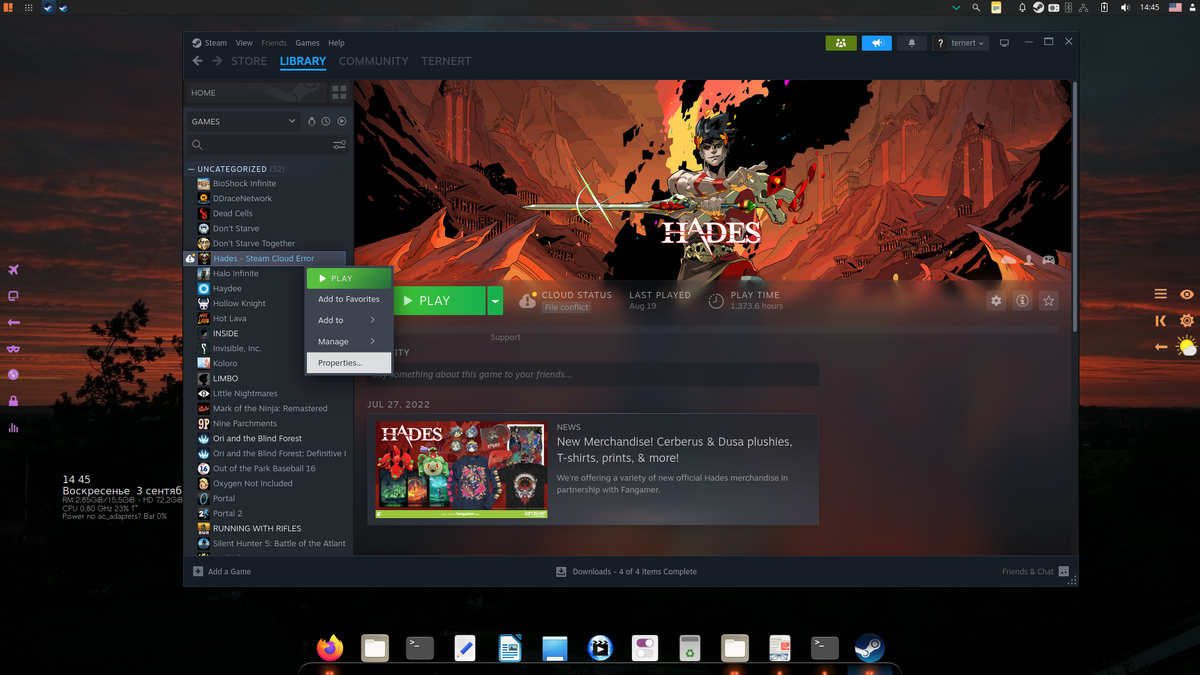
Task: Expand the Add to submenu
Action: pos(349,320)
